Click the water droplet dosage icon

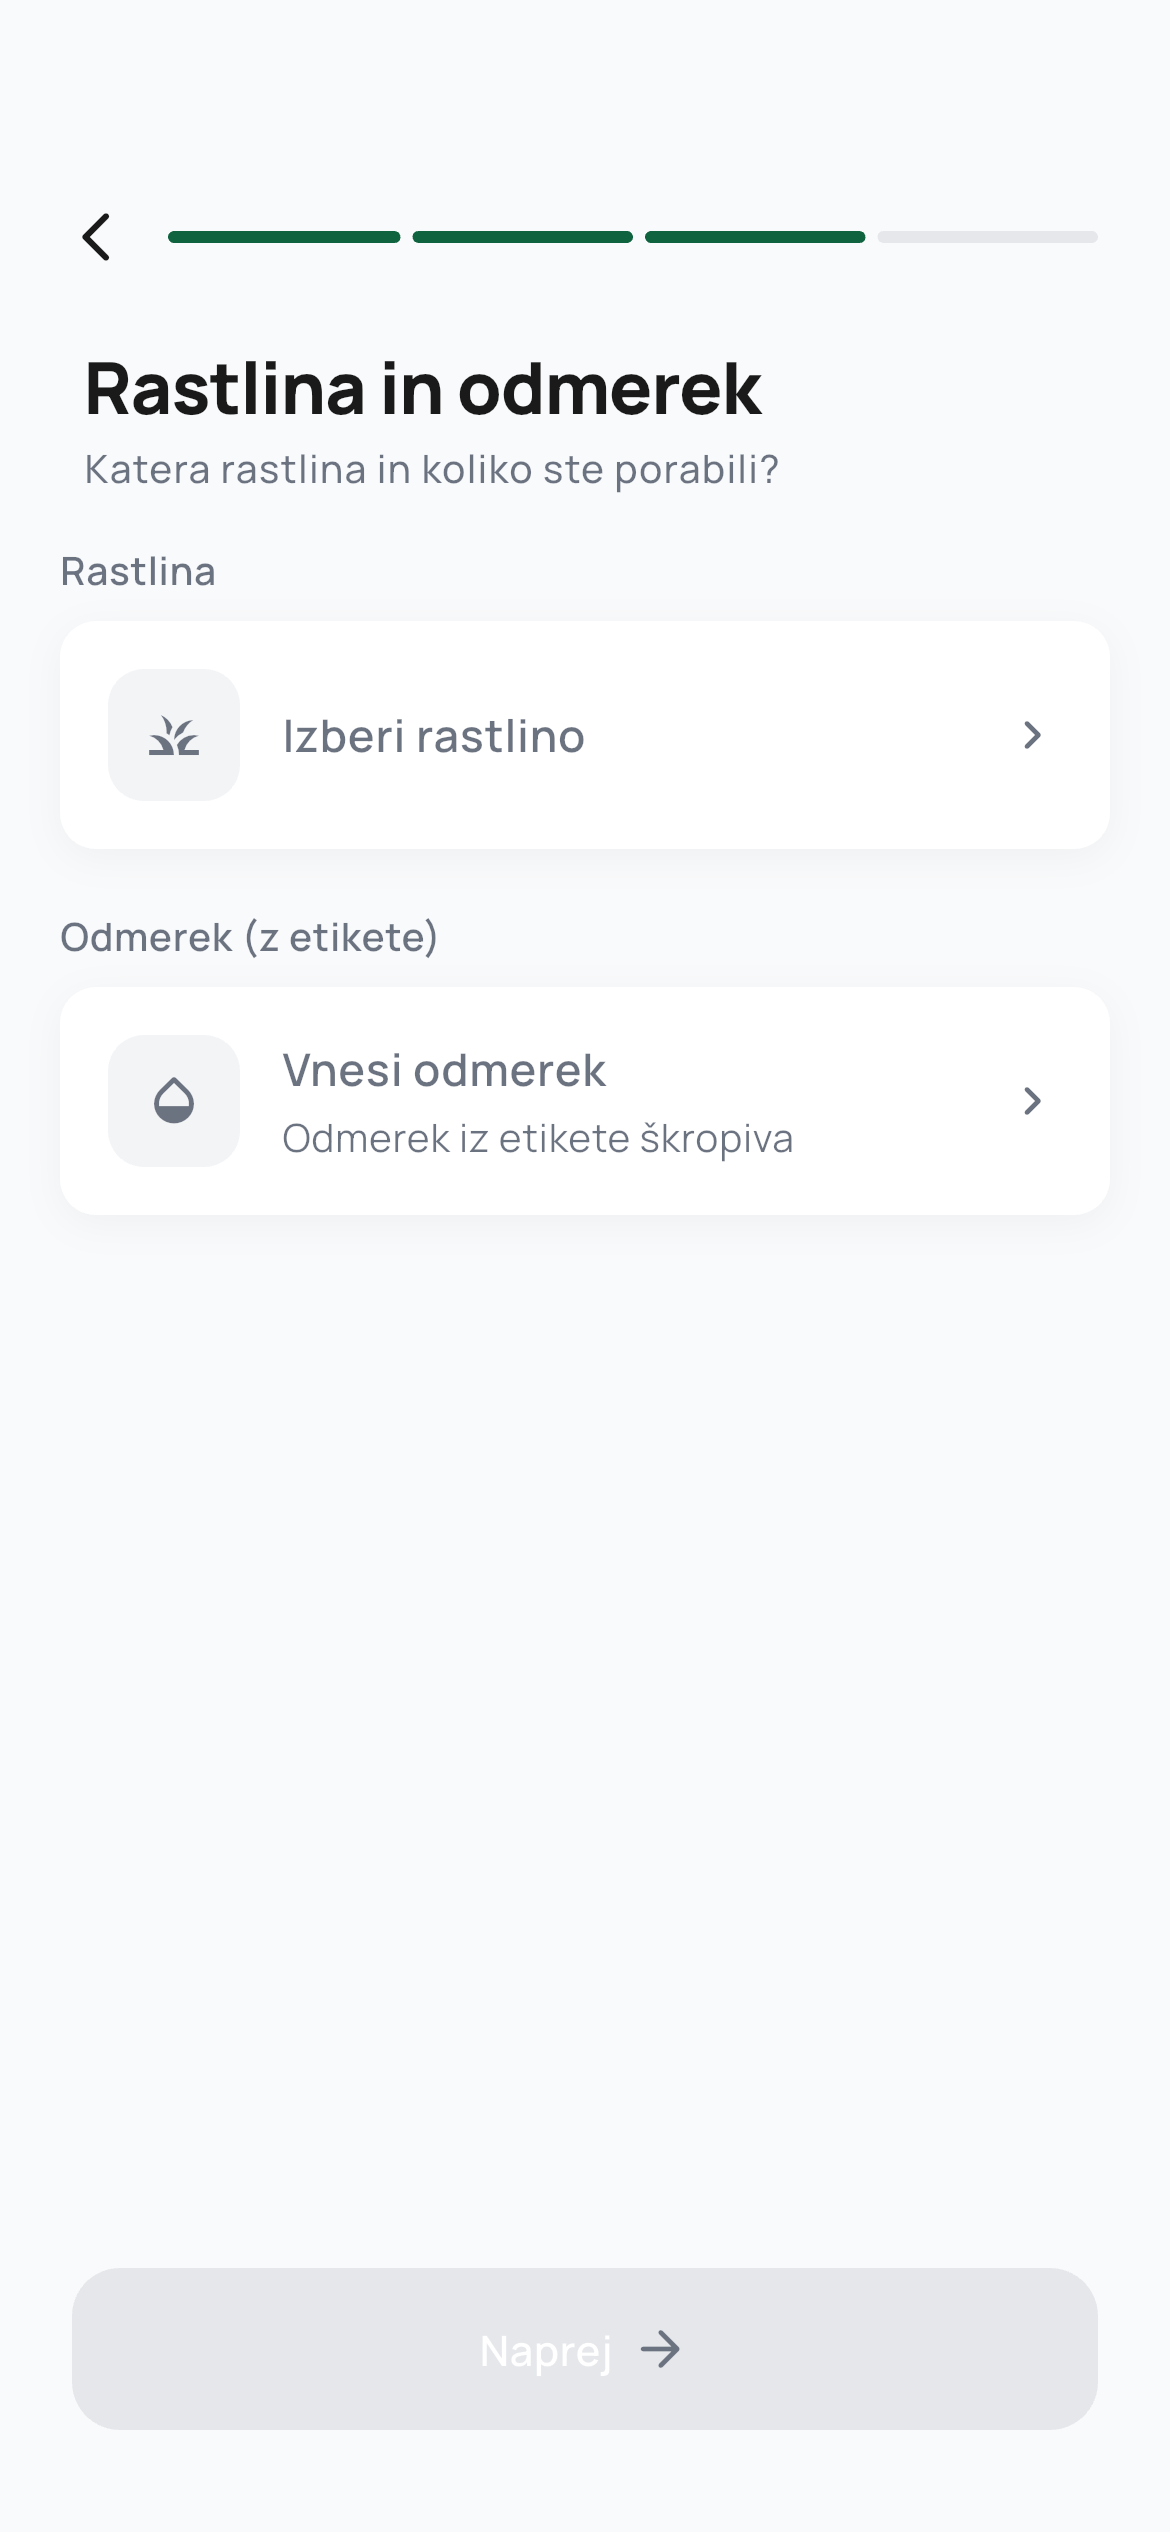(x=174, y=1101)
